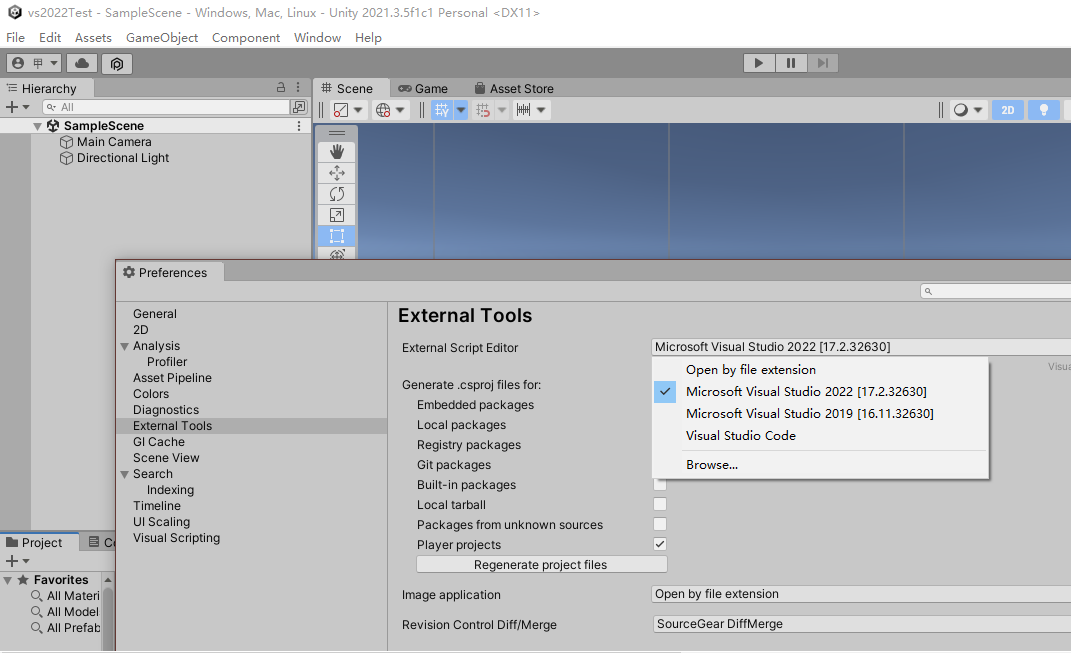Select the Scale tool

pyautogui.click(x=336, y=215)
